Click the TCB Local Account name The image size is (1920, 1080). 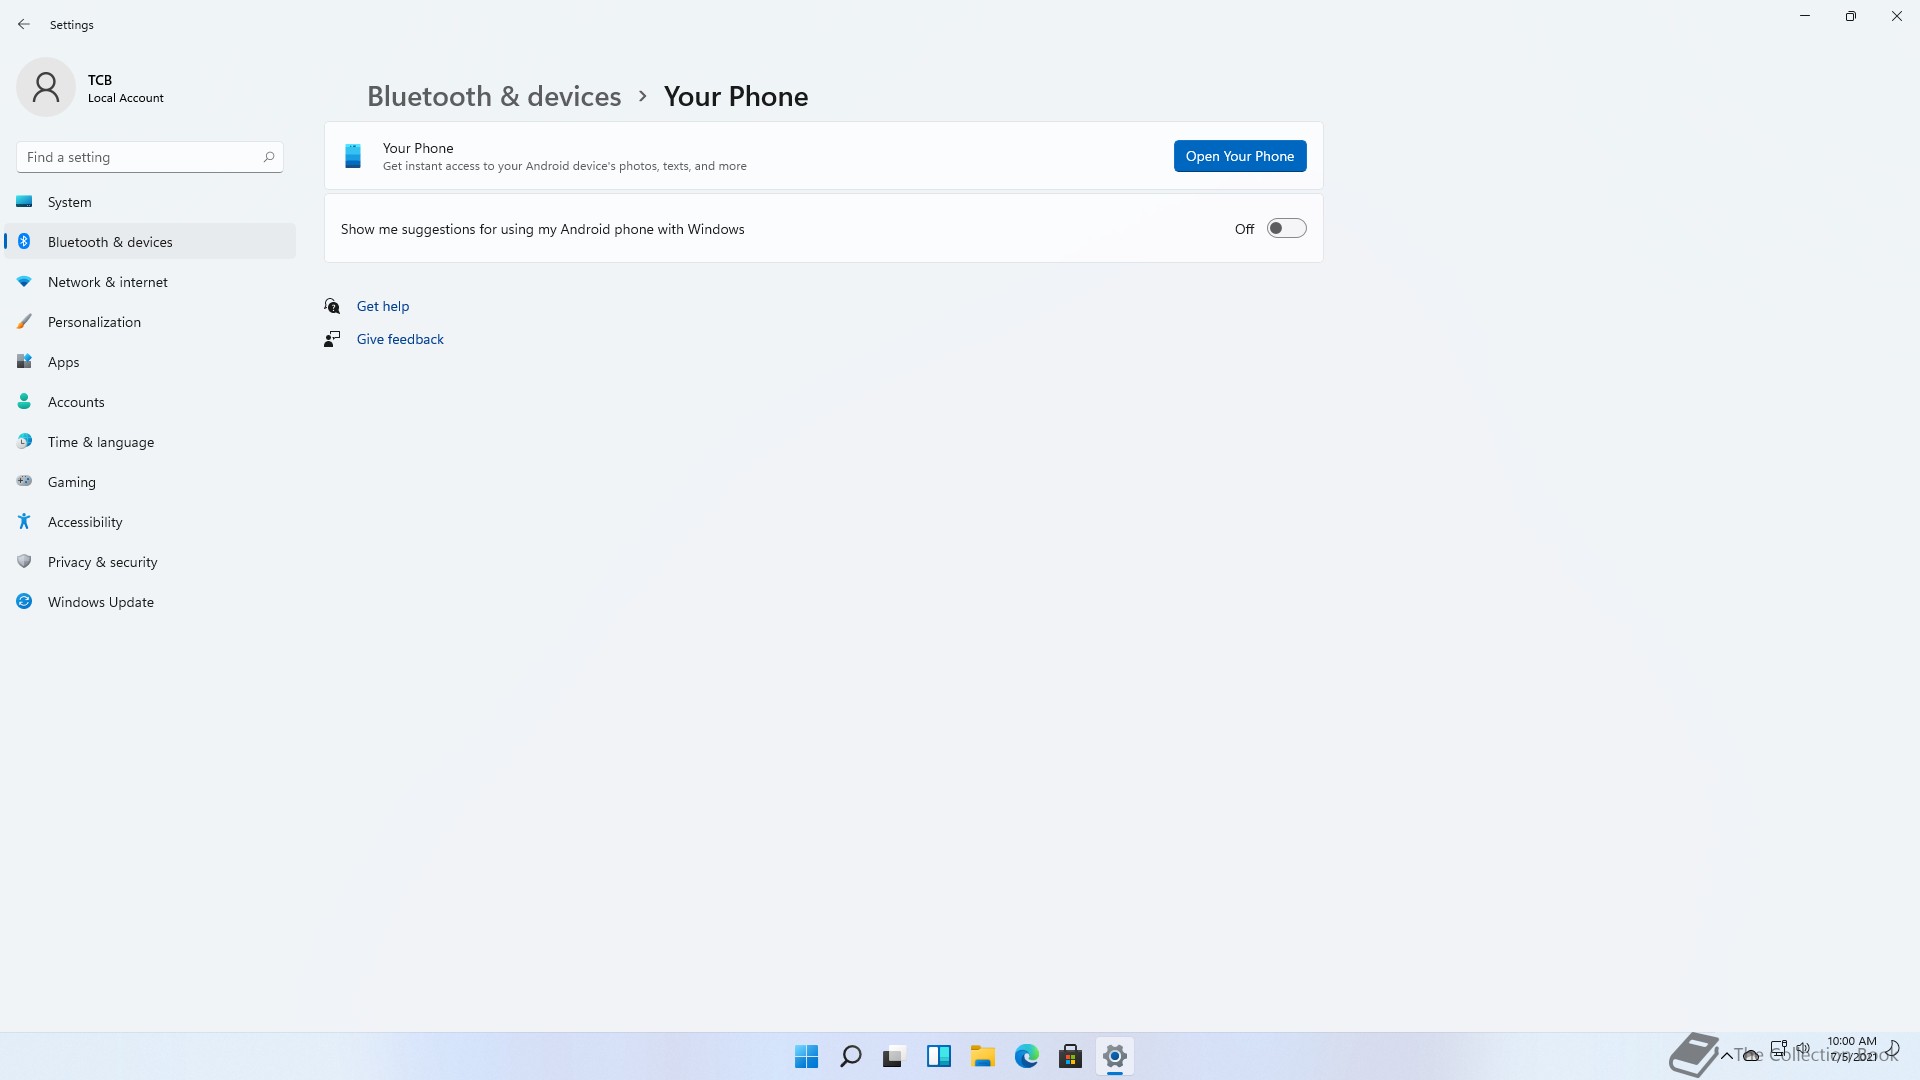pyautogui.click(x=125, y=88)
